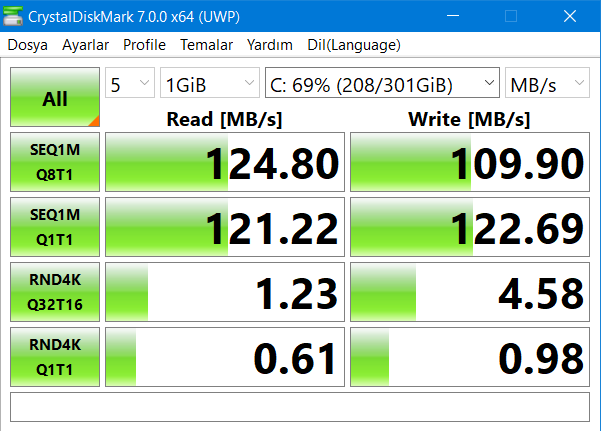Start the RND4K Q32T16 test
The height and width of the screenshot is (431, 601).
55,292
